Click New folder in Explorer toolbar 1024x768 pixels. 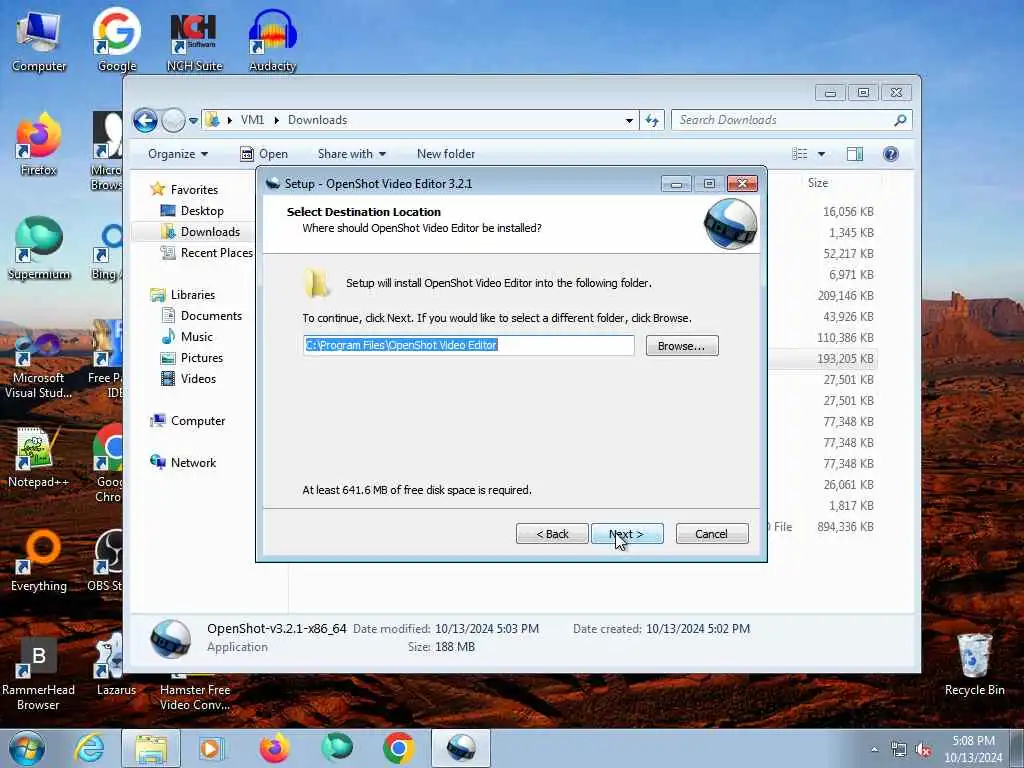pos(446,154)
